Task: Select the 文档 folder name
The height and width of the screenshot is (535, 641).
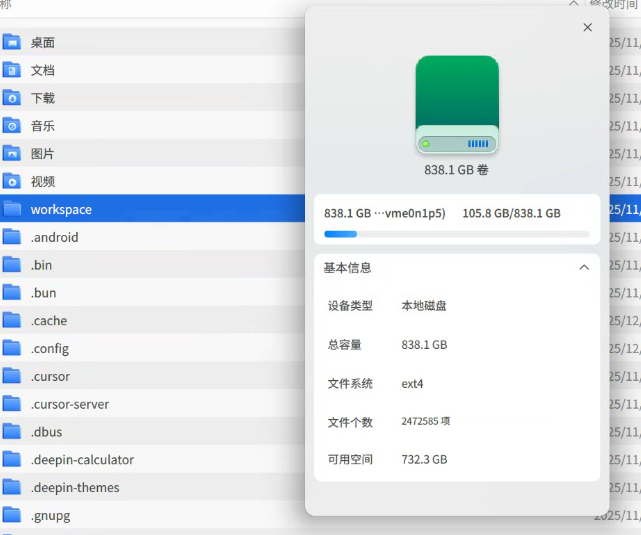Action: tap(43, 70)
